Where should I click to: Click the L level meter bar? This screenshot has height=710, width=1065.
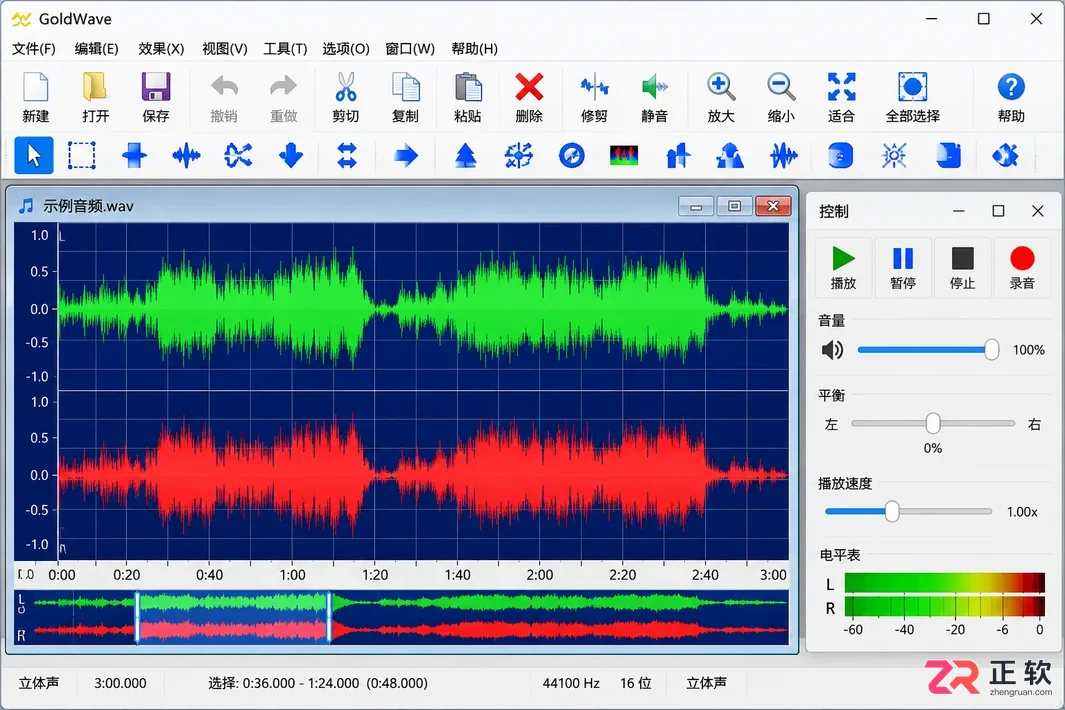pyautogui.click(x=945, y=583)
